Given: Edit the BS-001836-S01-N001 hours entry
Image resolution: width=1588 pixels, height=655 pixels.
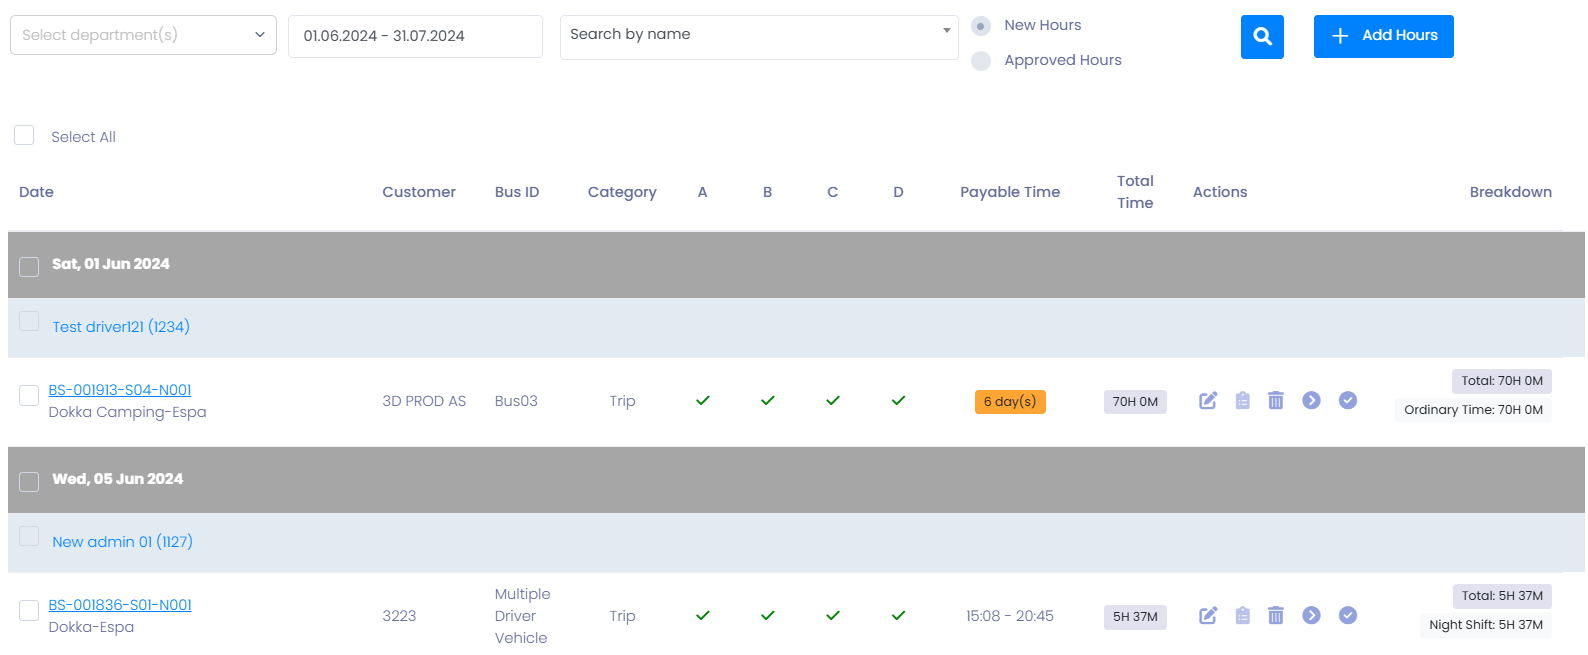Looking at the screenshot, I should [1208, 616].
